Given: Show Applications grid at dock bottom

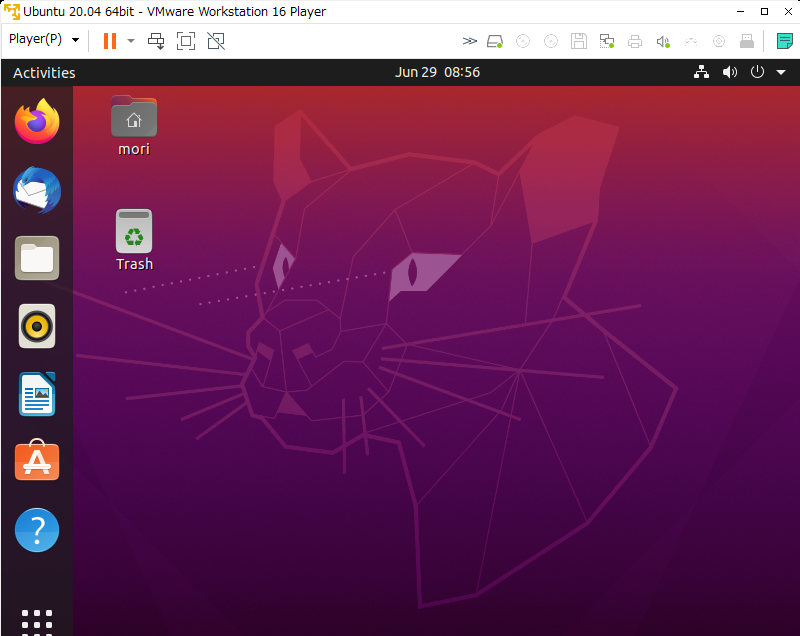Looking at the screenshot, I should (x=37, y=621).
